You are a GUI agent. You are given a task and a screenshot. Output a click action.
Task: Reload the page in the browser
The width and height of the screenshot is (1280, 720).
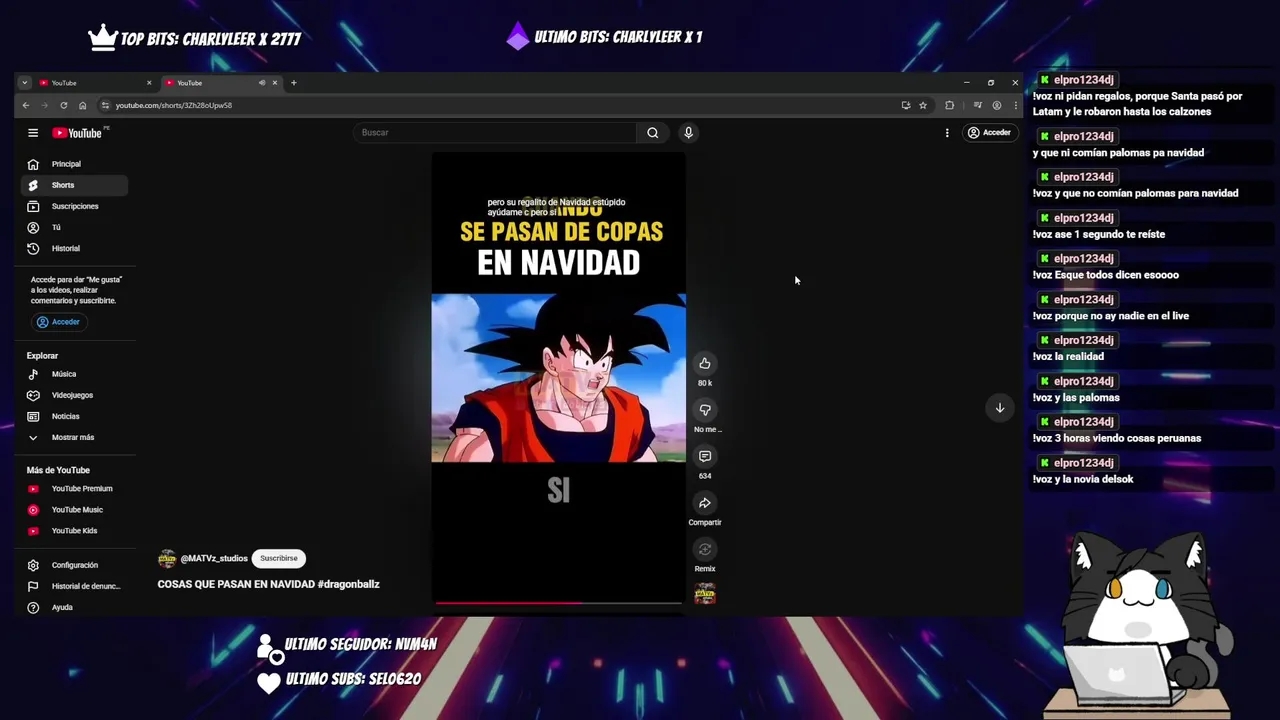(64, 105)
